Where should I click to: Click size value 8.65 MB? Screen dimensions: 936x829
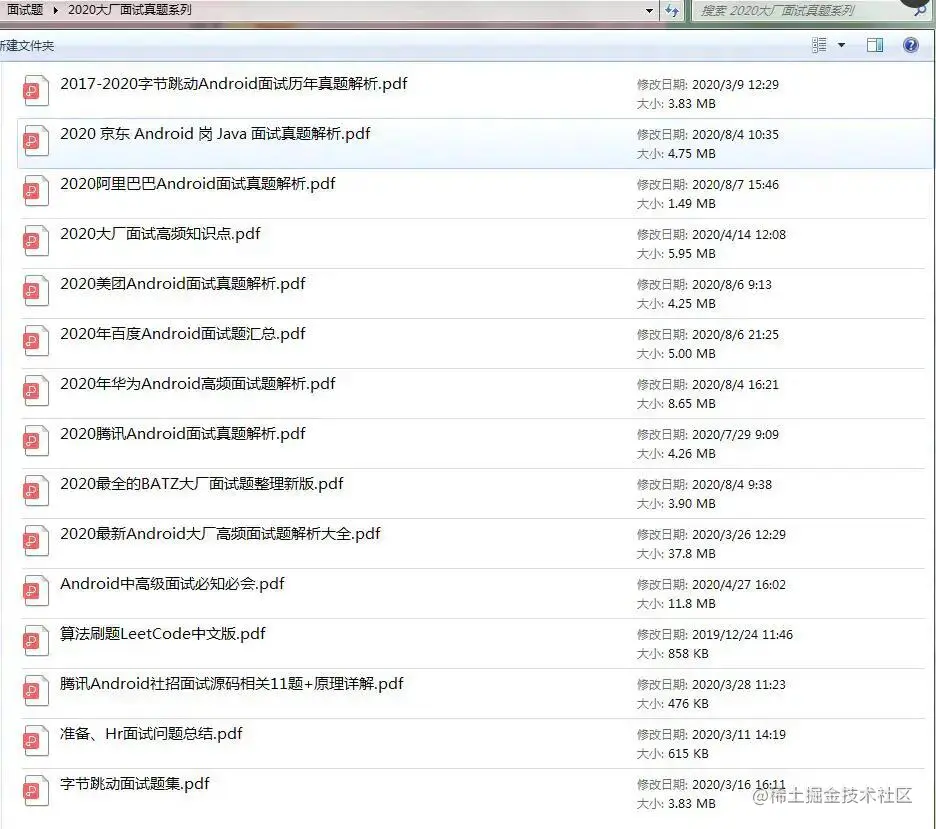pyautogui.click(x=692, y=404)
